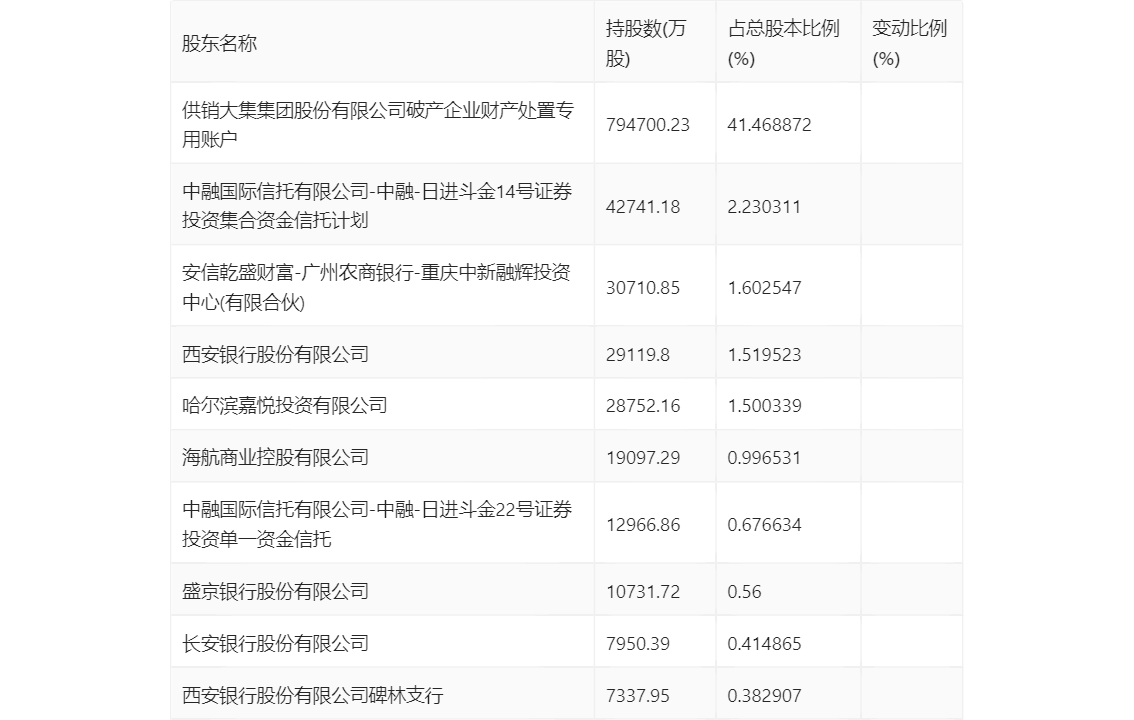Select shareholder 西安银行股份有限公司
This screenshot has width=1134, height=720.
276,354
